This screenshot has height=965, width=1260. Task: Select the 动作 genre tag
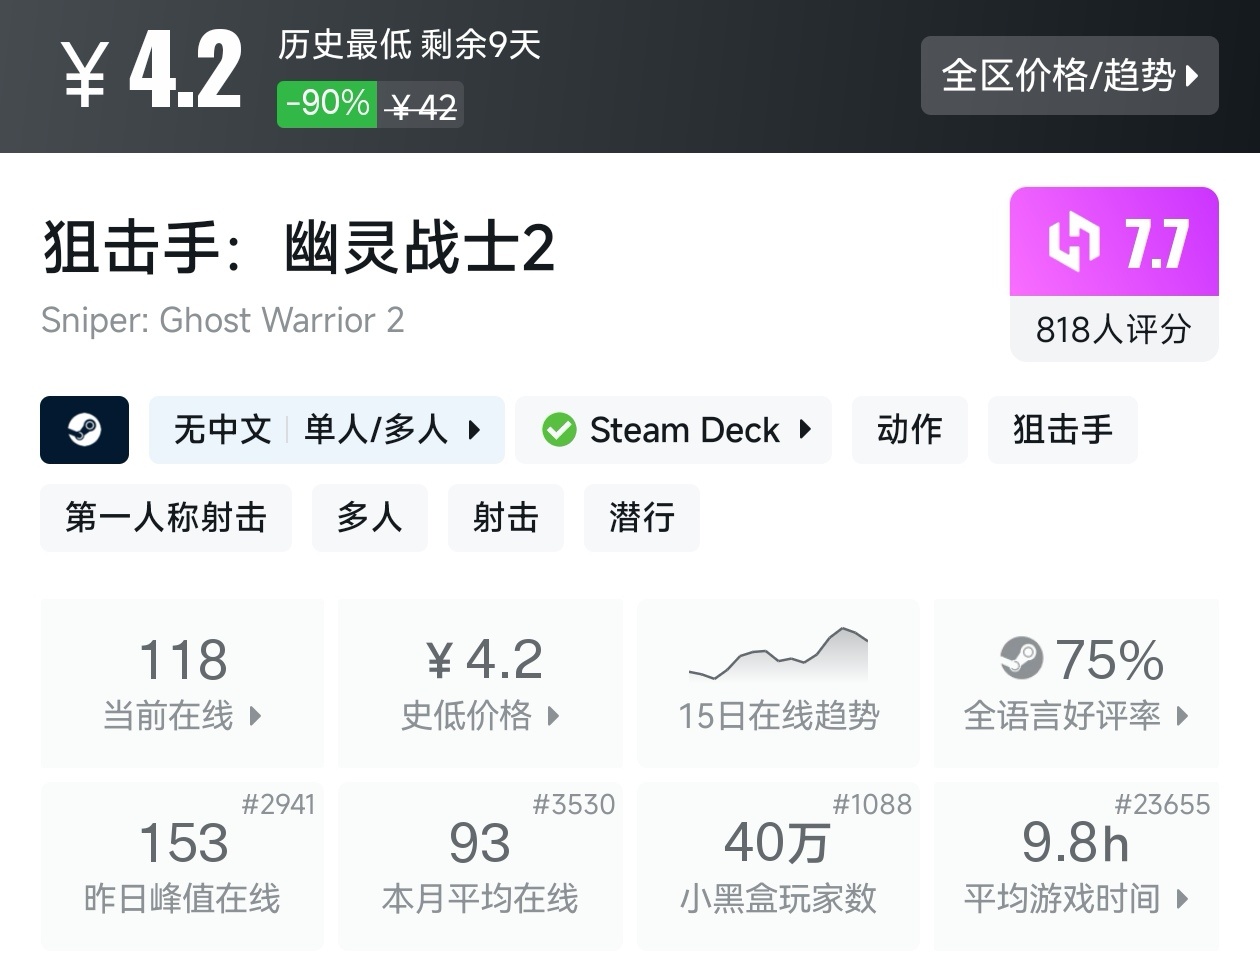pyautogui.click(x=909, y=430)
